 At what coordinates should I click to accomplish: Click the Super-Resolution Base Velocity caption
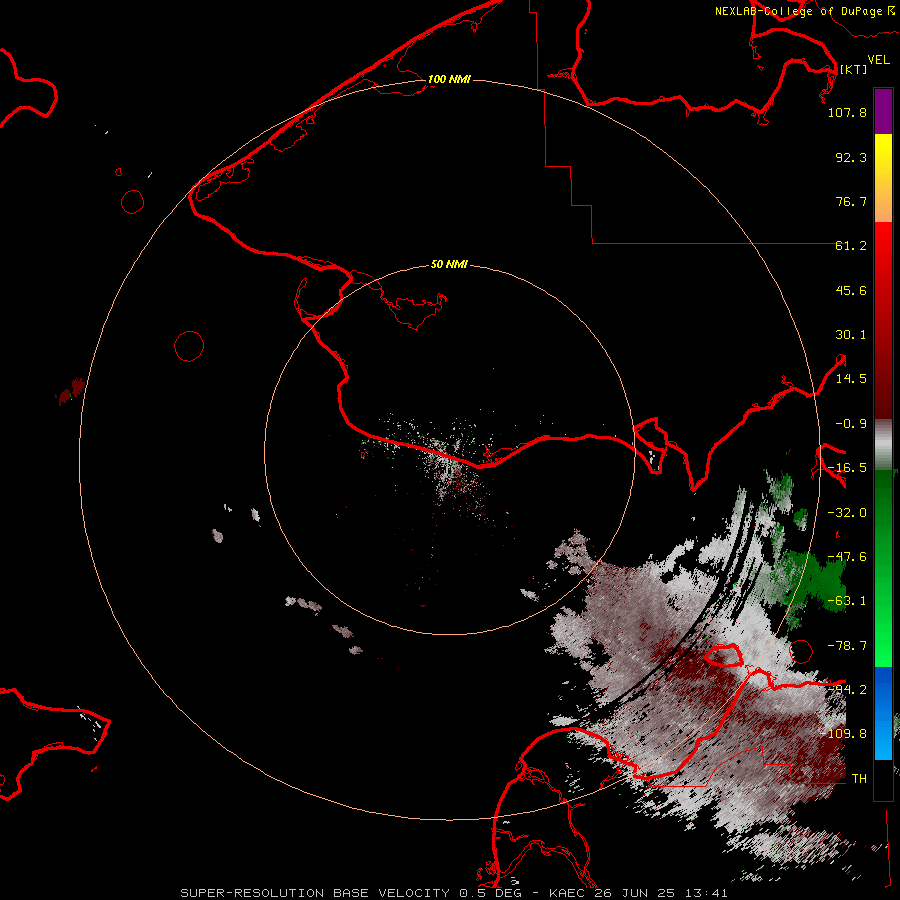454,893
